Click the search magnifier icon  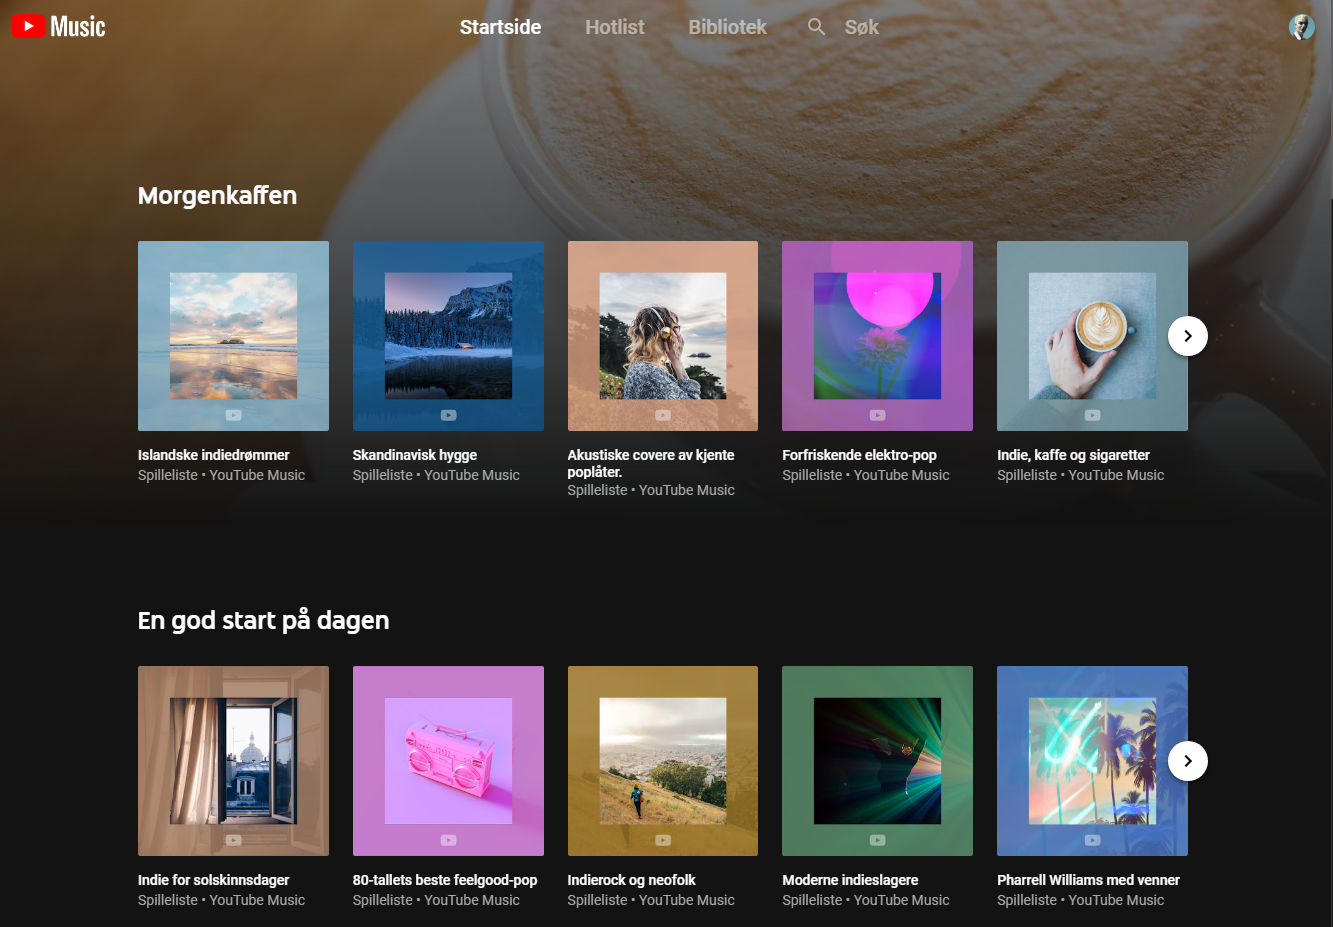(x=817, y=27)
